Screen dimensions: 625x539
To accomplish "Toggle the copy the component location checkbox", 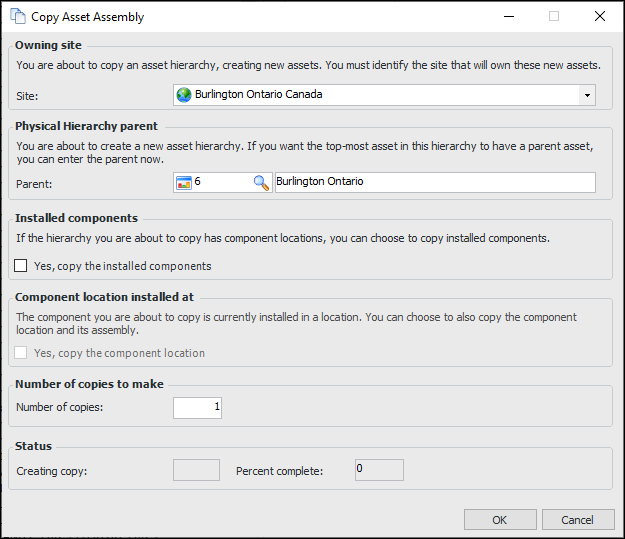I will tap(21, 353).
